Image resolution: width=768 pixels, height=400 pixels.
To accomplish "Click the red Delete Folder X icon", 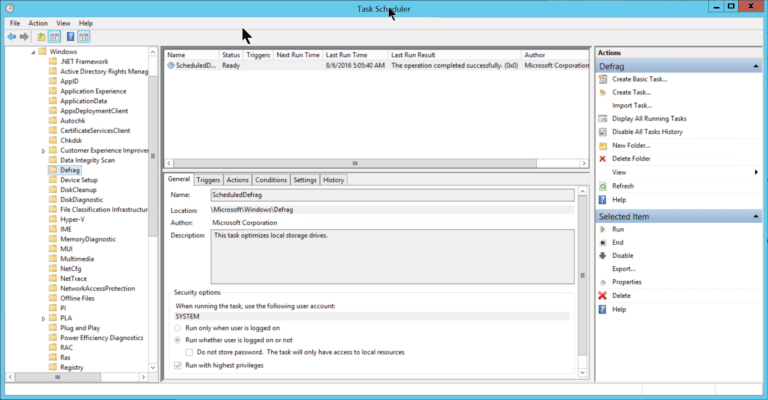I will [603, 159].
